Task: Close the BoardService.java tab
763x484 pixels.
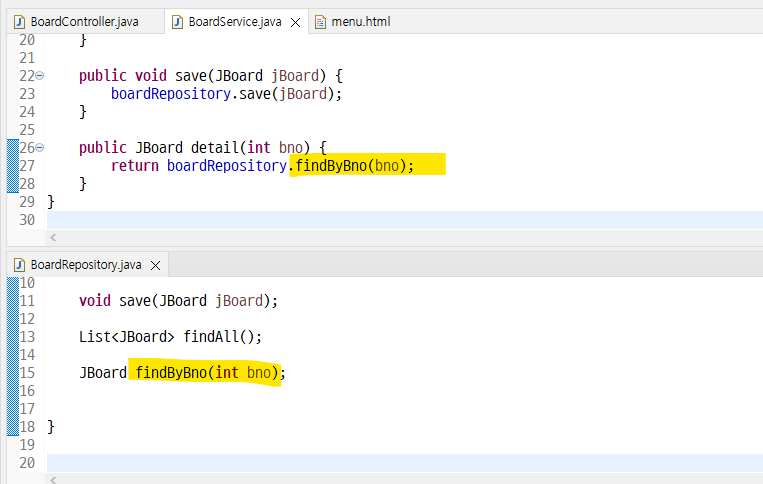Action: coord(295,22)
